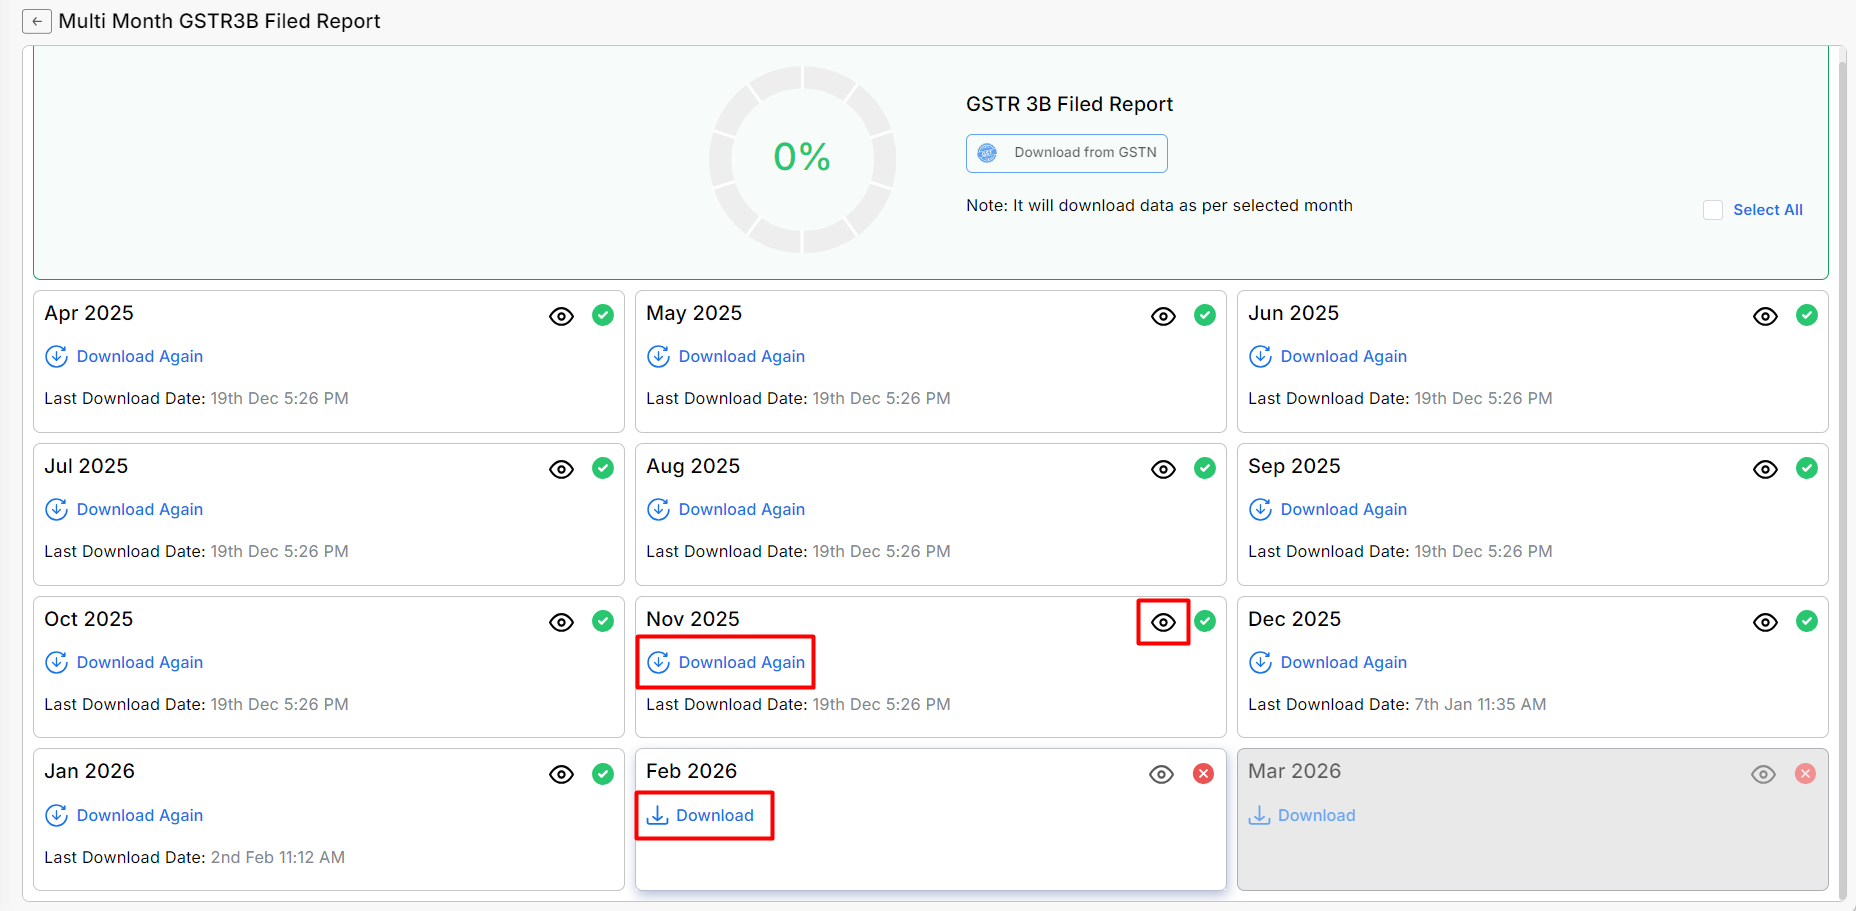Image resolution: width=1856 pixels, height=911 pixels.
Task: Download Feb 2026 GSTR3B data
Action: (702, 816)
